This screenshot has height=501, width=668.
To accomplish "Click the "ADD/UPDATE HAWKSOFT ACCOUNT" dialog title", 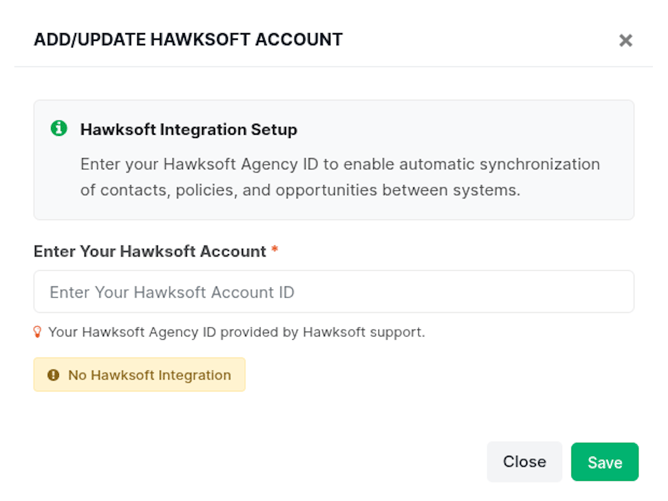I will (x=188, y=40).
